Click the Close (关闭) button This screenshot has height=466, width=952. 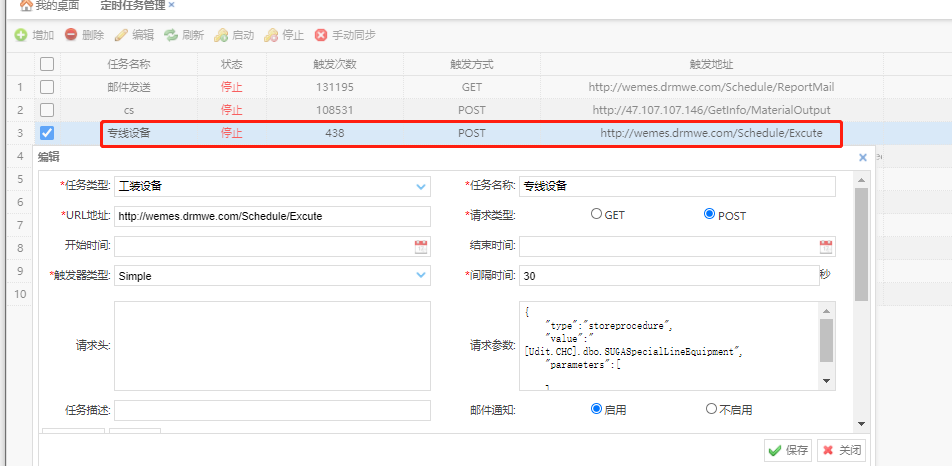tap(841, 450)
